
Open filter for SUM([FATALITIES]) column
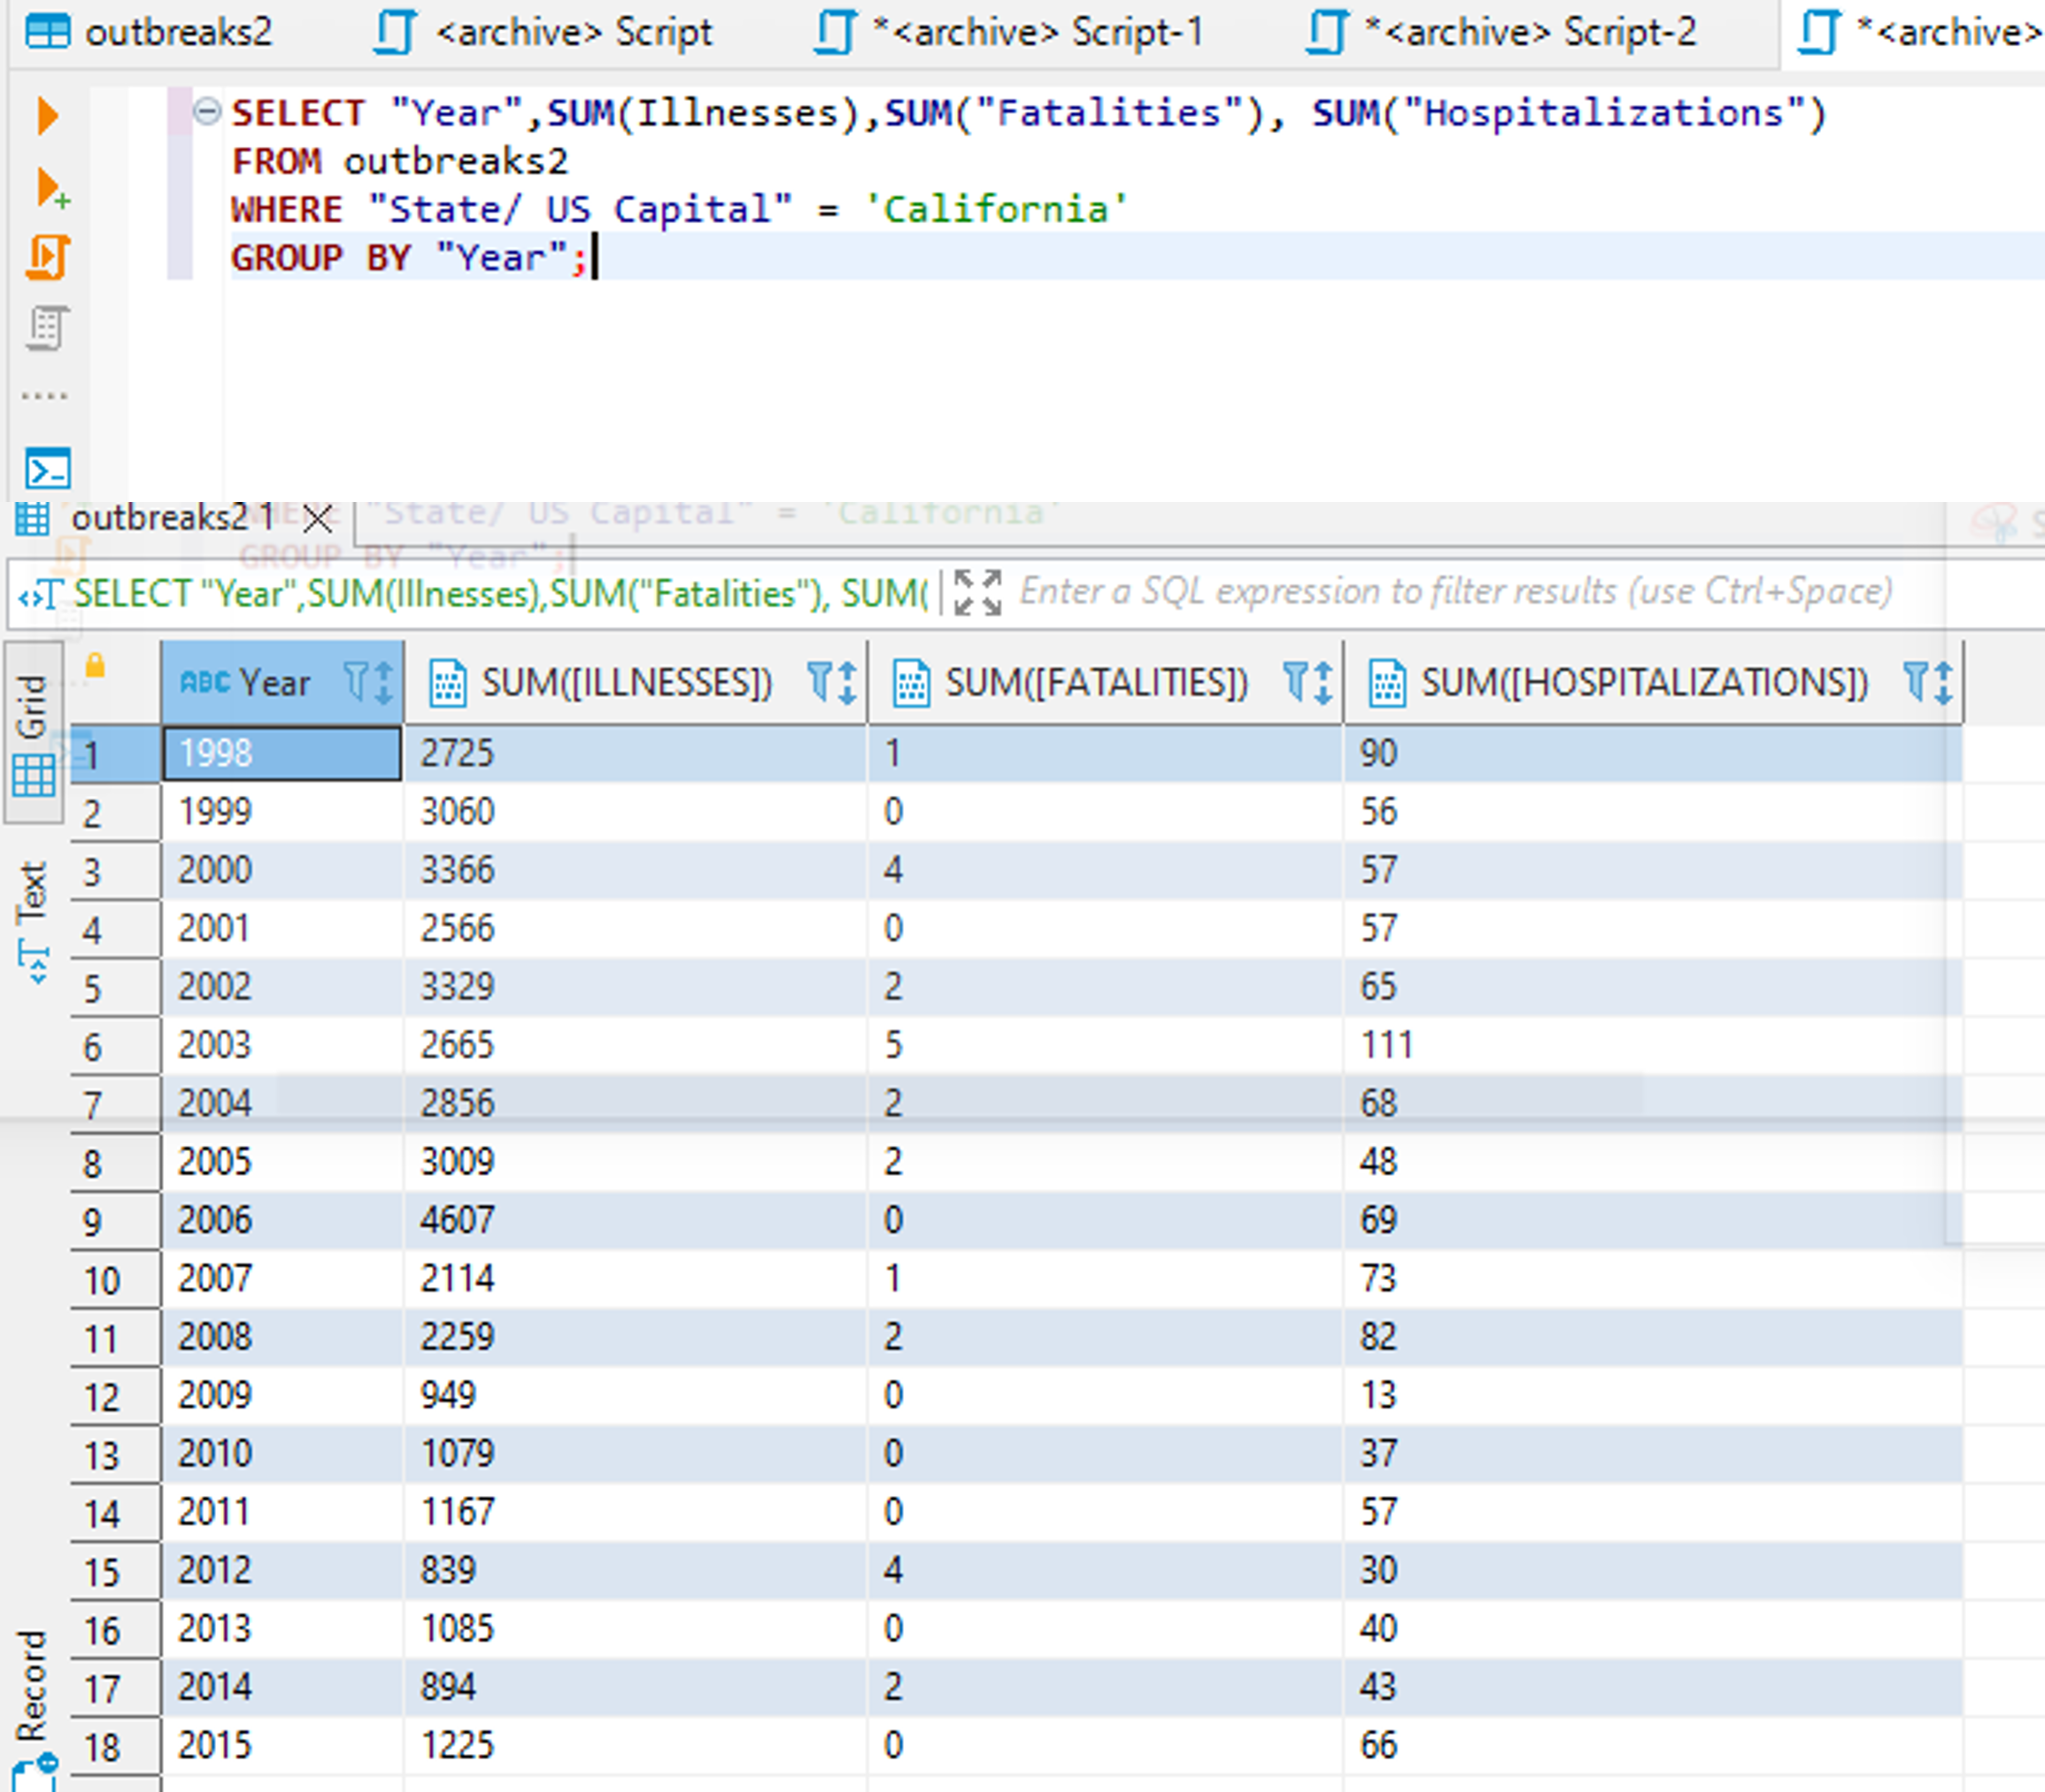point(1295,681)
